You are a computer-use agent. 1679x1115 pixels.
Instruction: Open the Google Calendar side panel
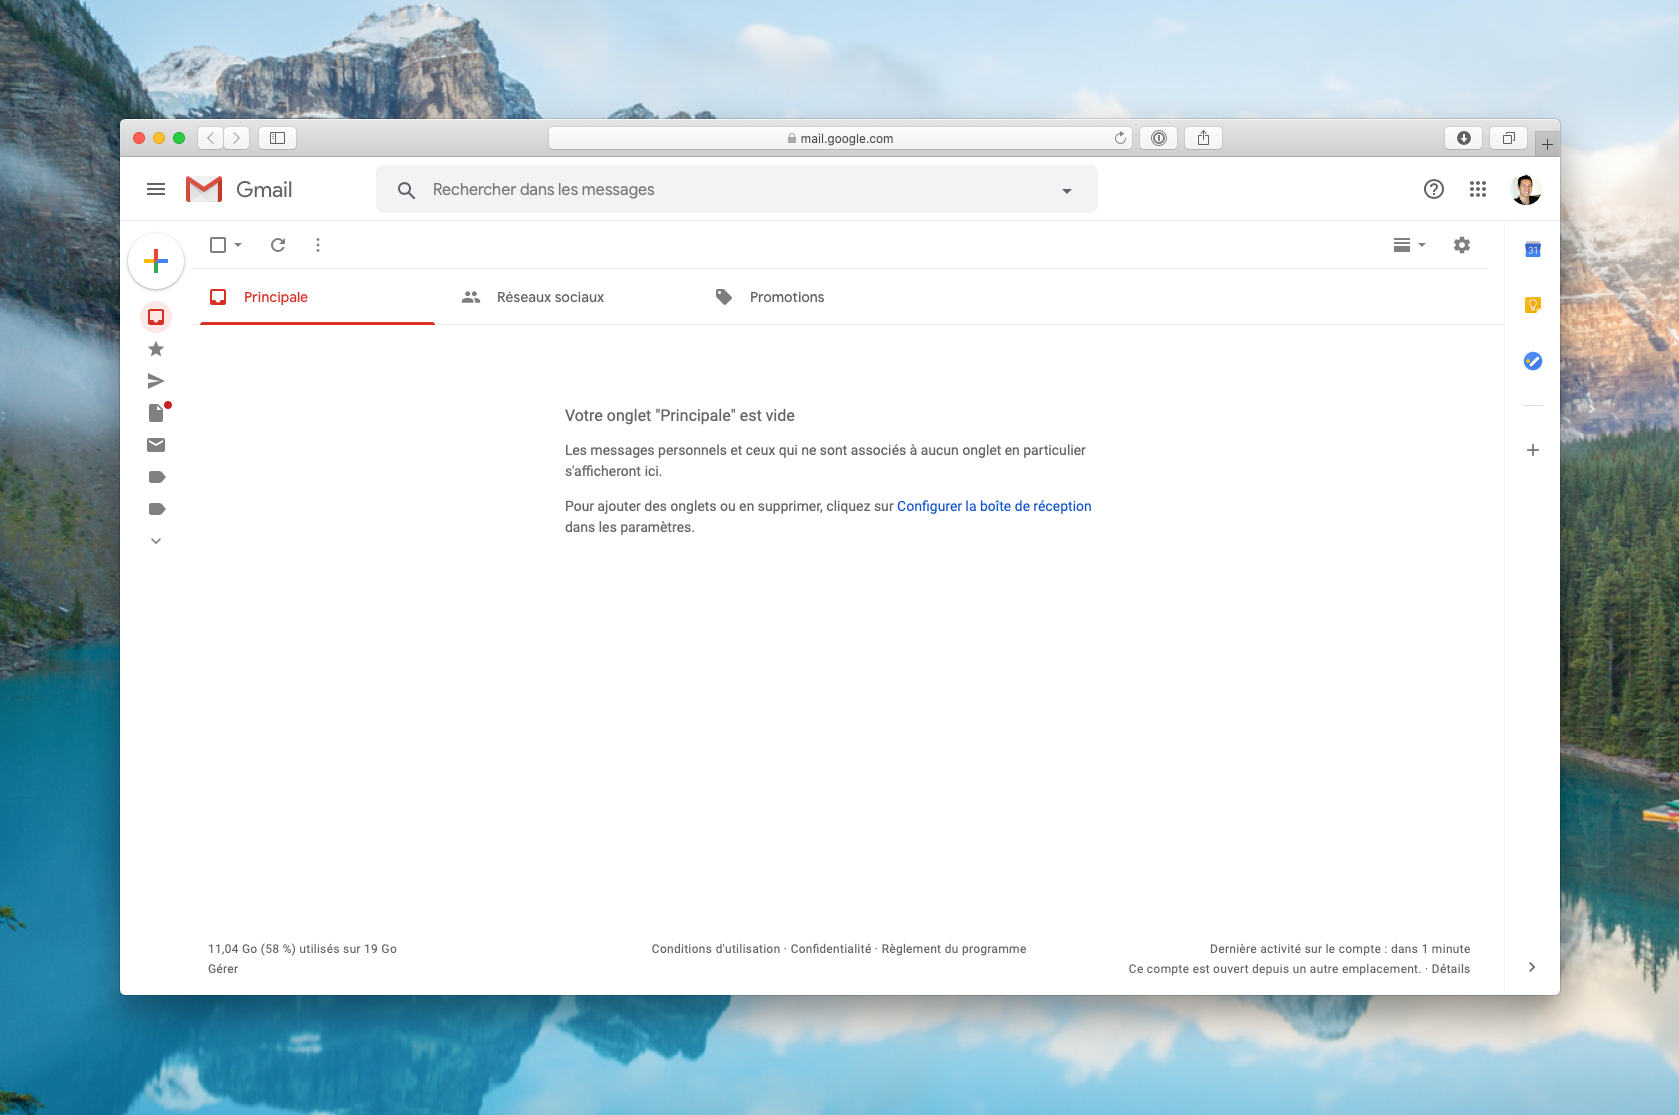1533,249
